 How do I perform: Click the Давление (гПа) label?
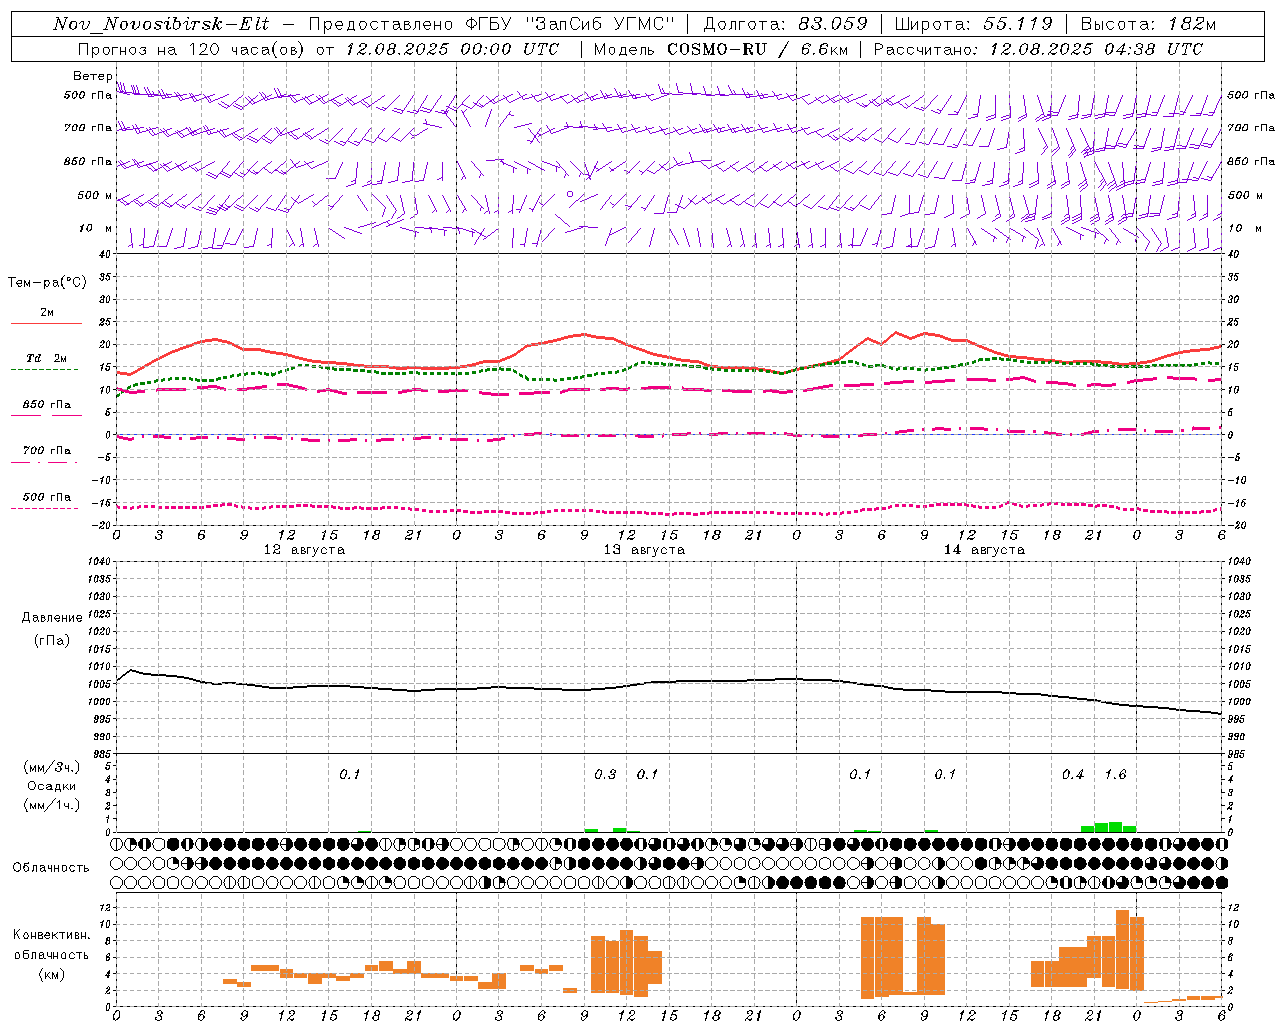(x=51, y=629)
